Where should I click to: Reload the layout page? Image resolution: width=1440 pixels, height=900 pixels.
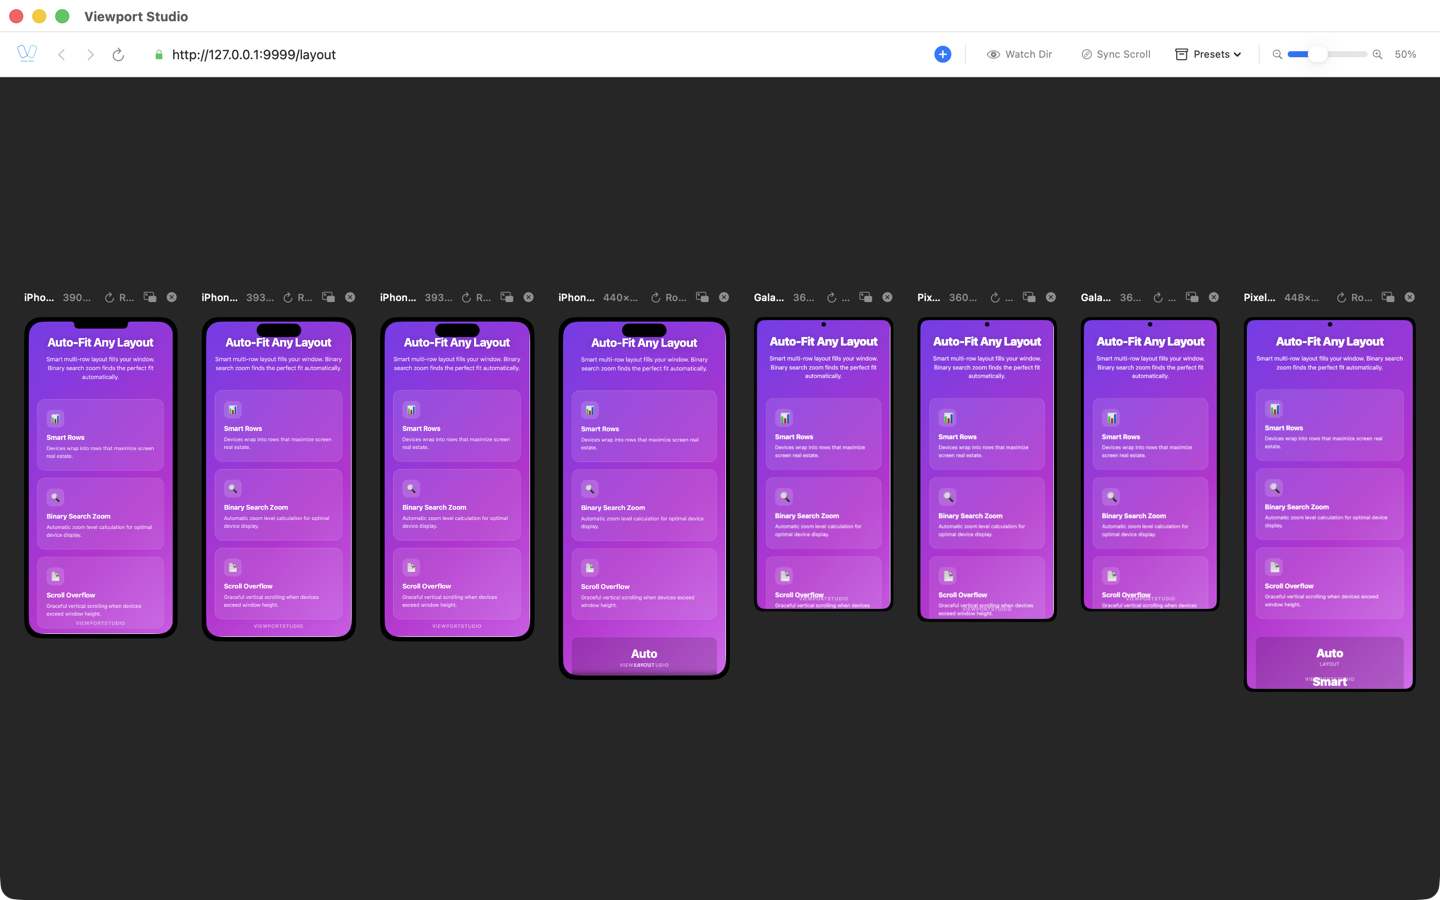tap(118, 55)
